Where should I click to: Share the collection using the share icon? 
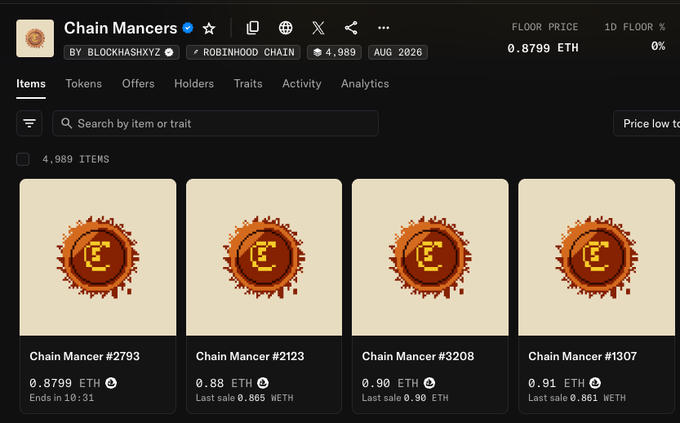coord(351,28)
